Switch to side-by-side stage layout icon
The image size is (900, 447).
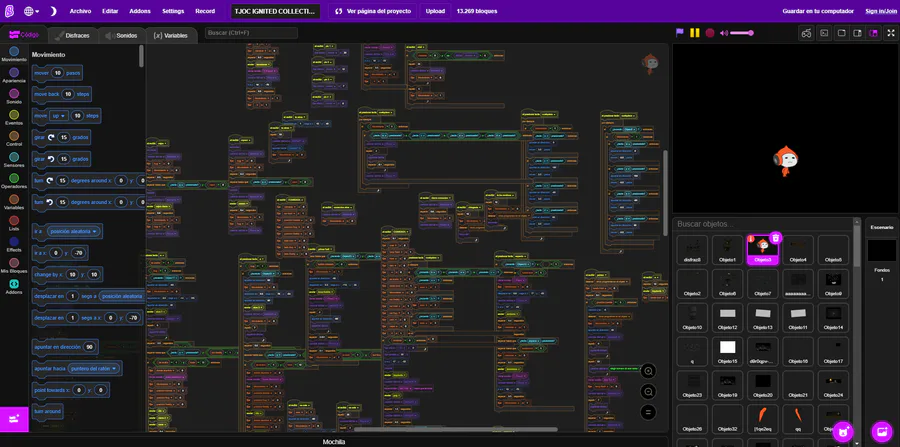[858, 33]
